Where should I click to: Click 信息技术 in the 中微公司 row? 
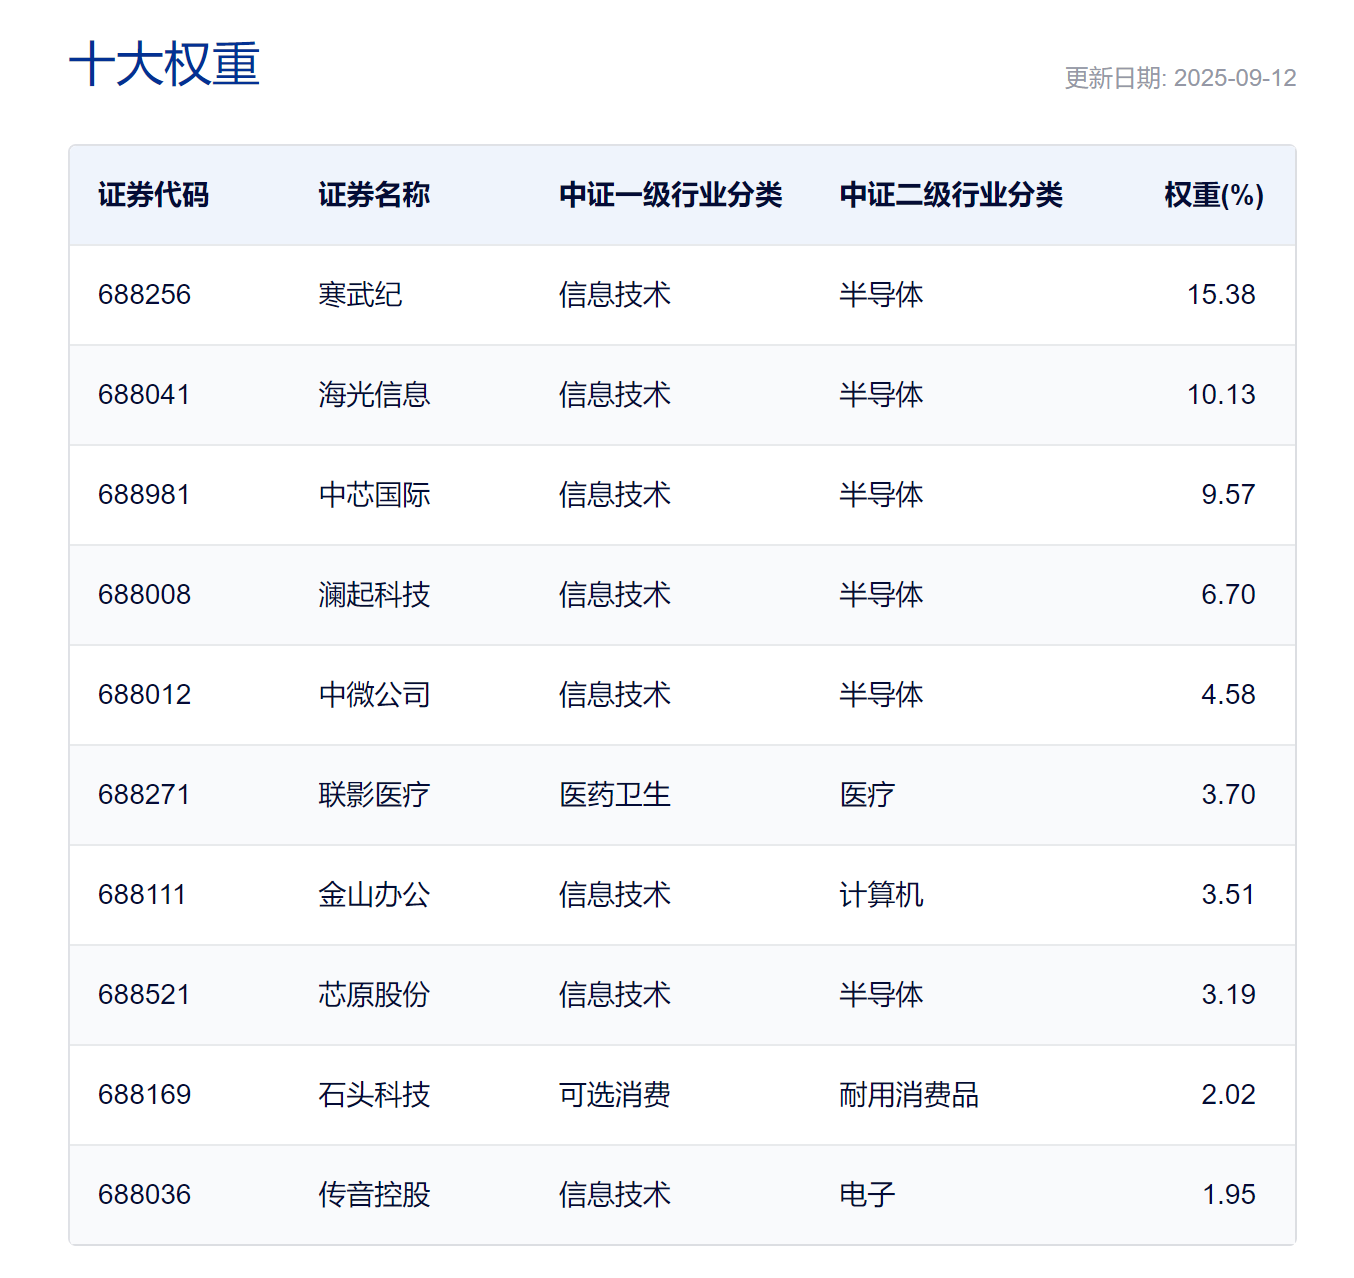click(x=615, y=695)
